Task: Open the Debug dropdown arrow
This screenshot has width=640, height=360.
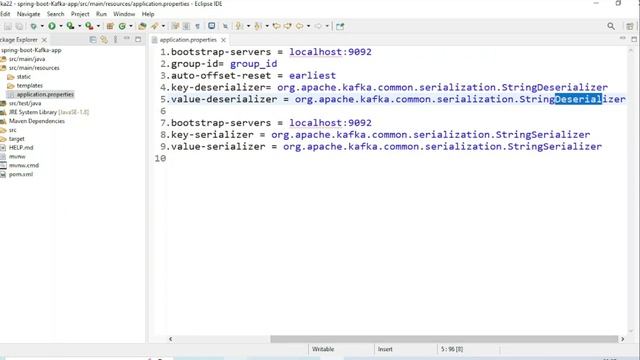Action: 42,26
